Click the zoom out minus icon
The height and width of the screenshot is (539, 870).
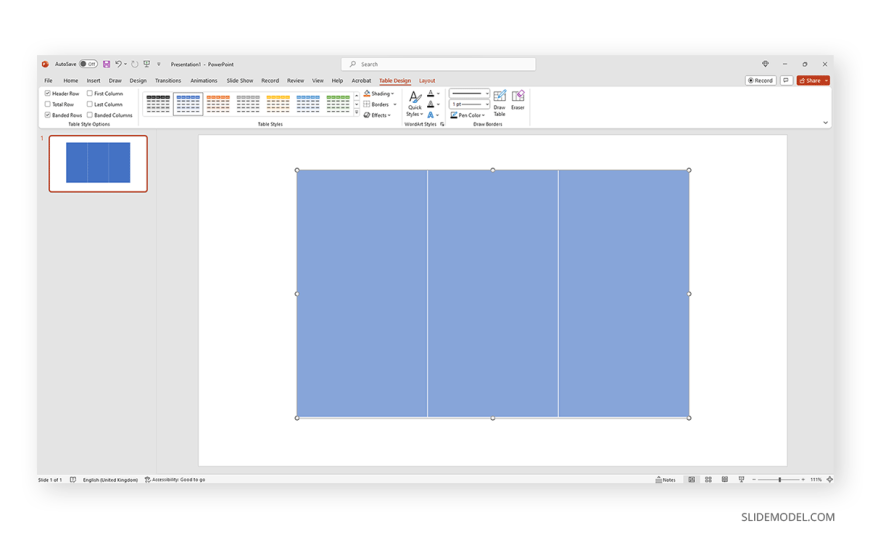(x=753, y=480)
